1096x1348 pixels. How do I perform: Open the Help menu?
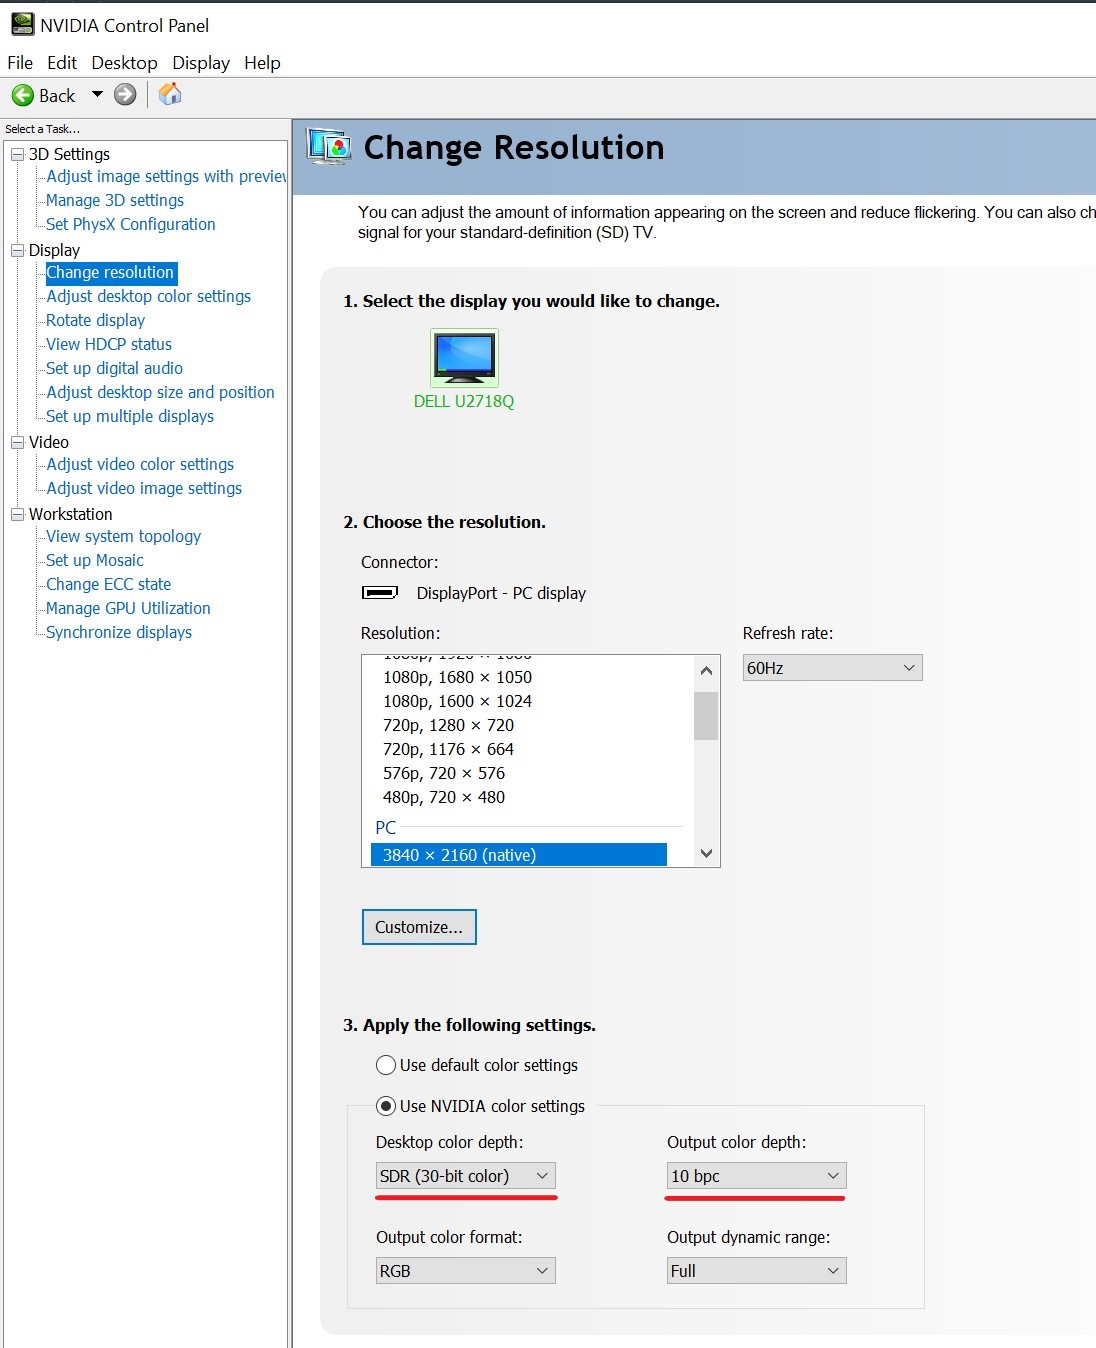(x=262, y=62)
